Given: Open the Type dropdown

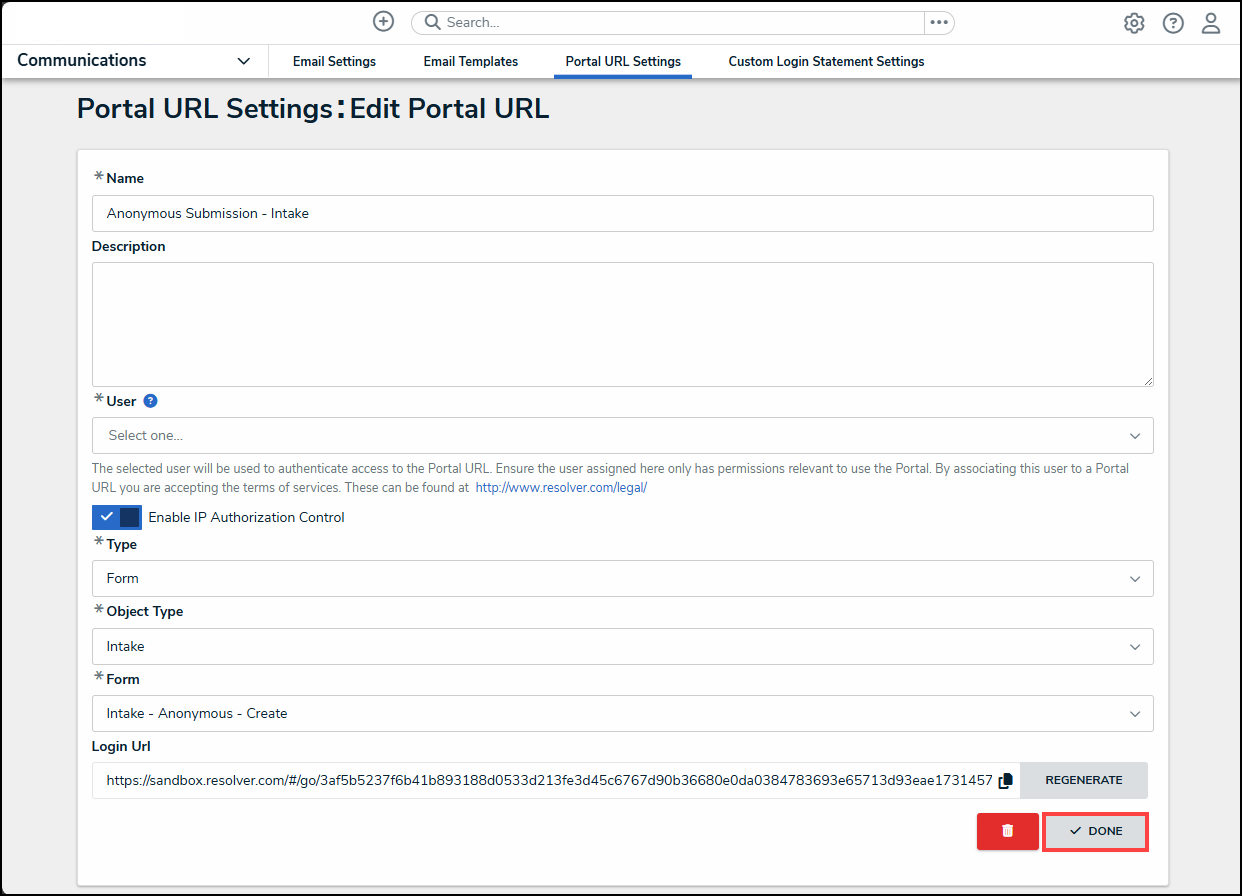Looking at the screenshot, I should click(622, 578).
